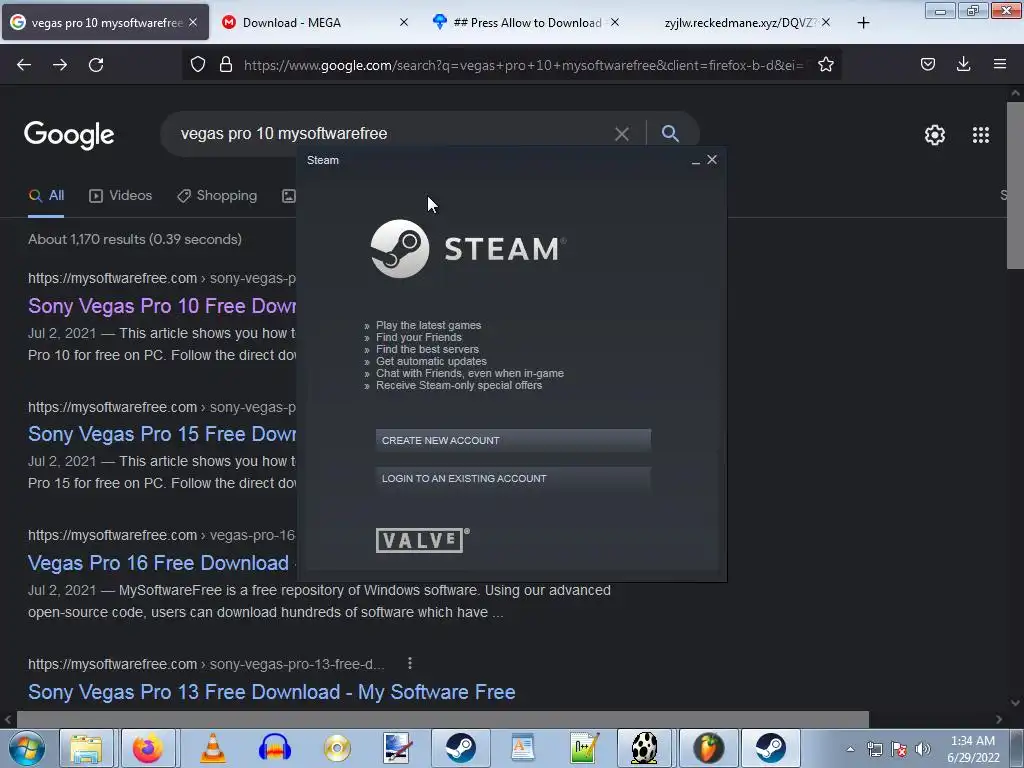The image size is (1024, 768).
Task: Open the Sony Vegas Pro 15 Free Download result
Action: point(162,434)
